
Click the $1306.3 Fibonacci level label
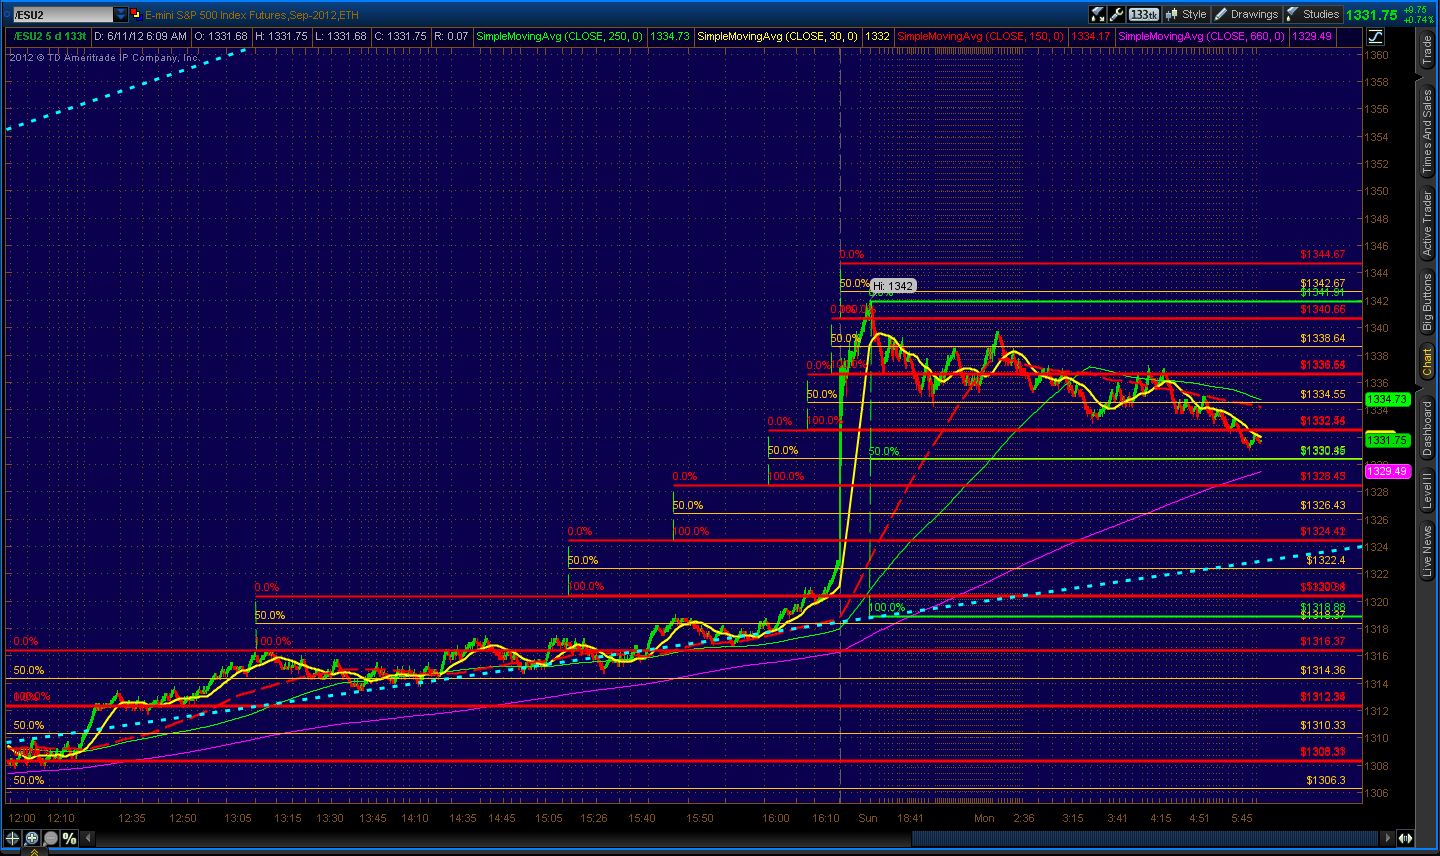pyautogui.click(x=1325, y=781)
